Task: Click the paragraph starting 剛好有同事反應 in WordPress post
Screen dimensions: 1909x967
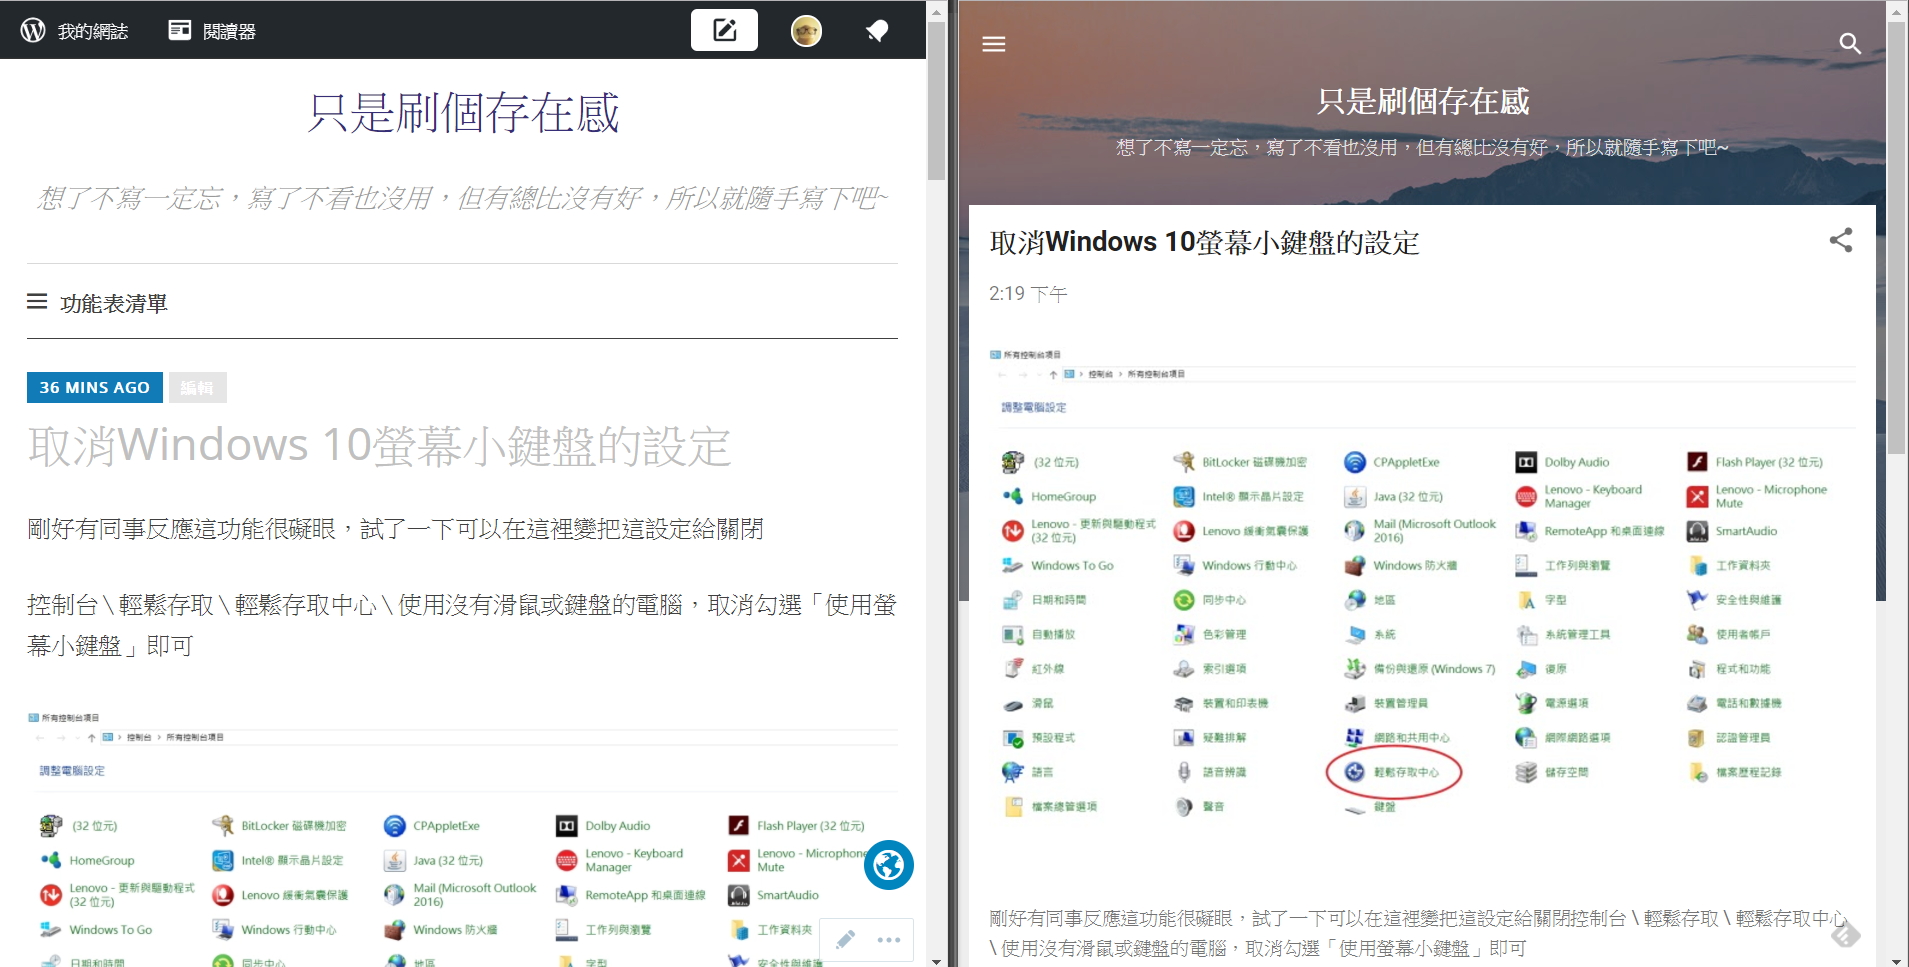Action: [x=395, y=529]
